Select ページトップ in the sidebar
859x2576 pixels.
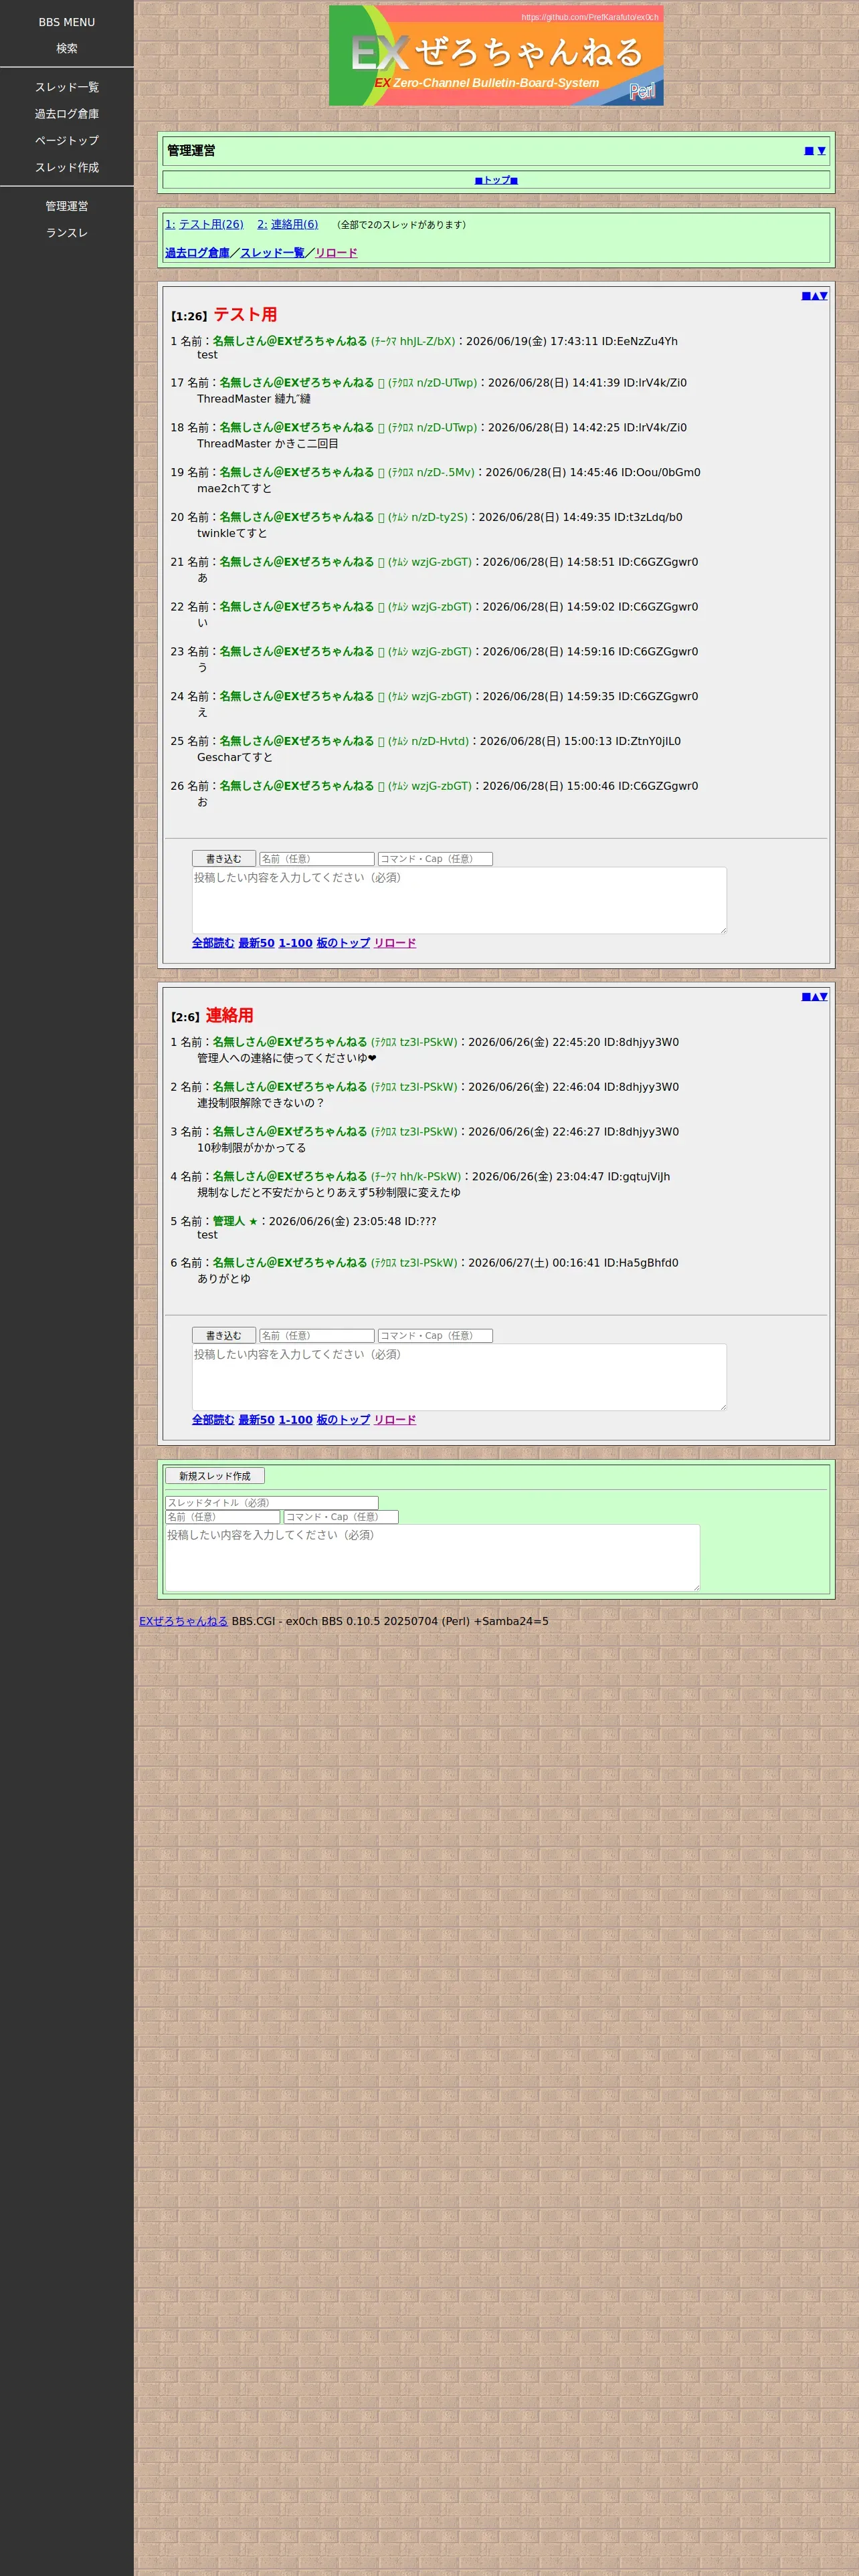pyautogui.click(x=67, y=140)
